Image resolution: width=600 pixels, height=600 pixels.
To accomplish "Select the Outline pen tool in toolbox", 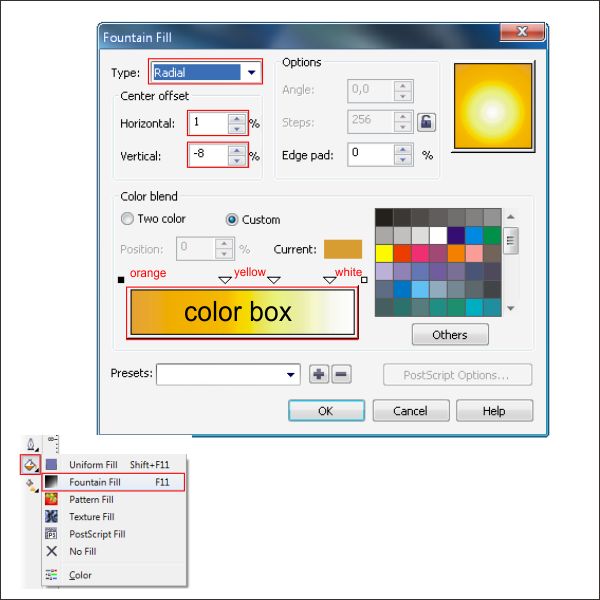I will point(31,445).
